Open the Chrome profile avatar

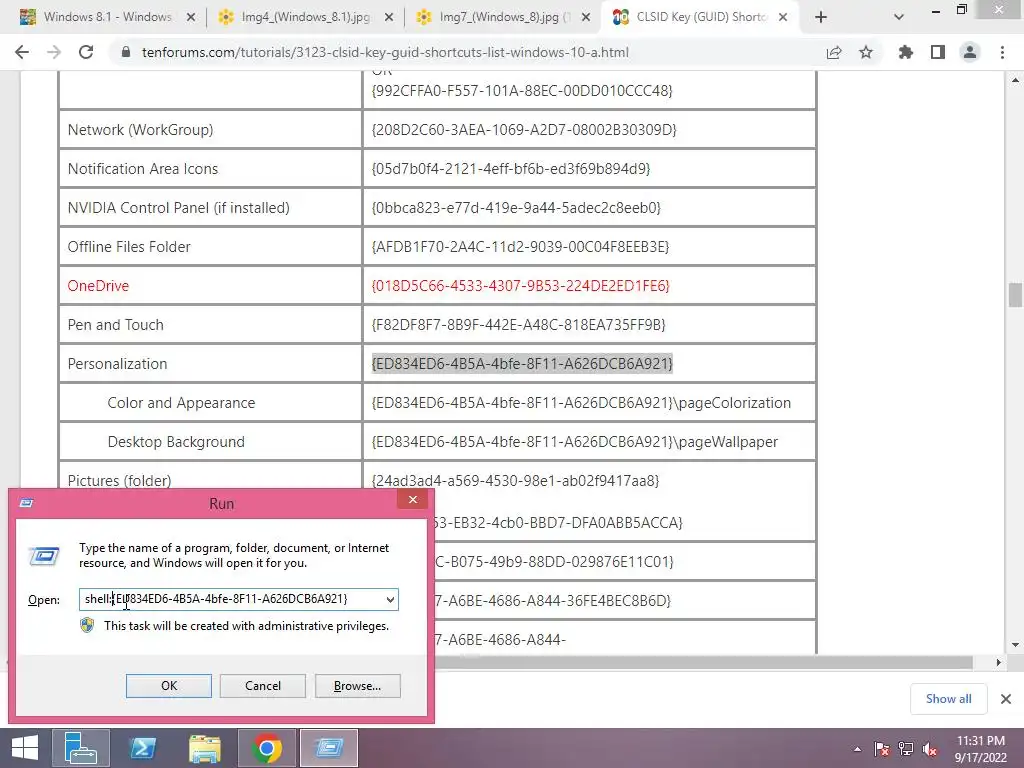970,52
